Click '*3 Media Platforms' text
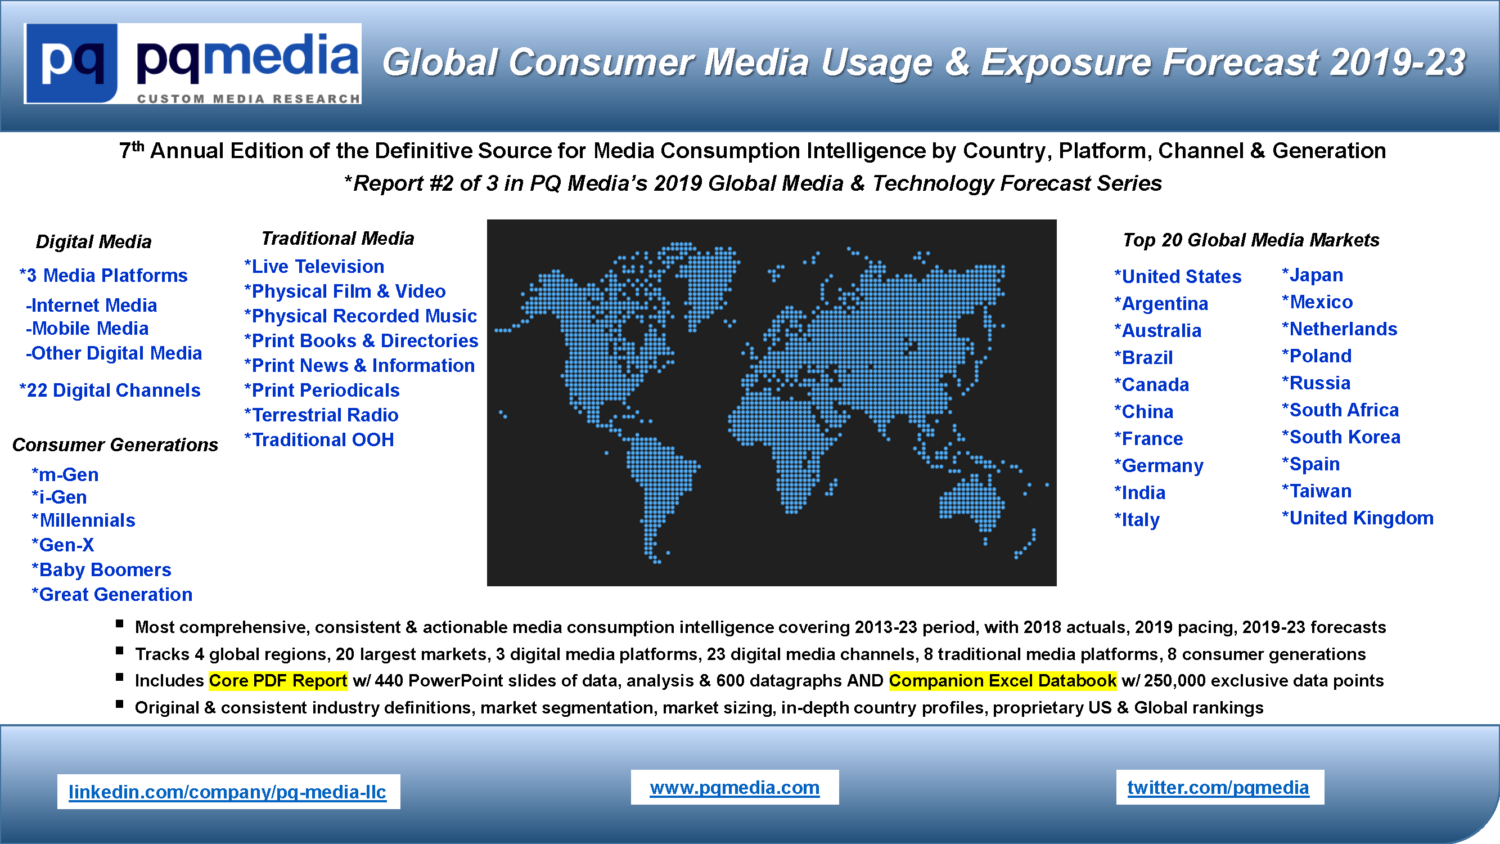This screenshot has height=844, width=1500. tap(103, 275)
